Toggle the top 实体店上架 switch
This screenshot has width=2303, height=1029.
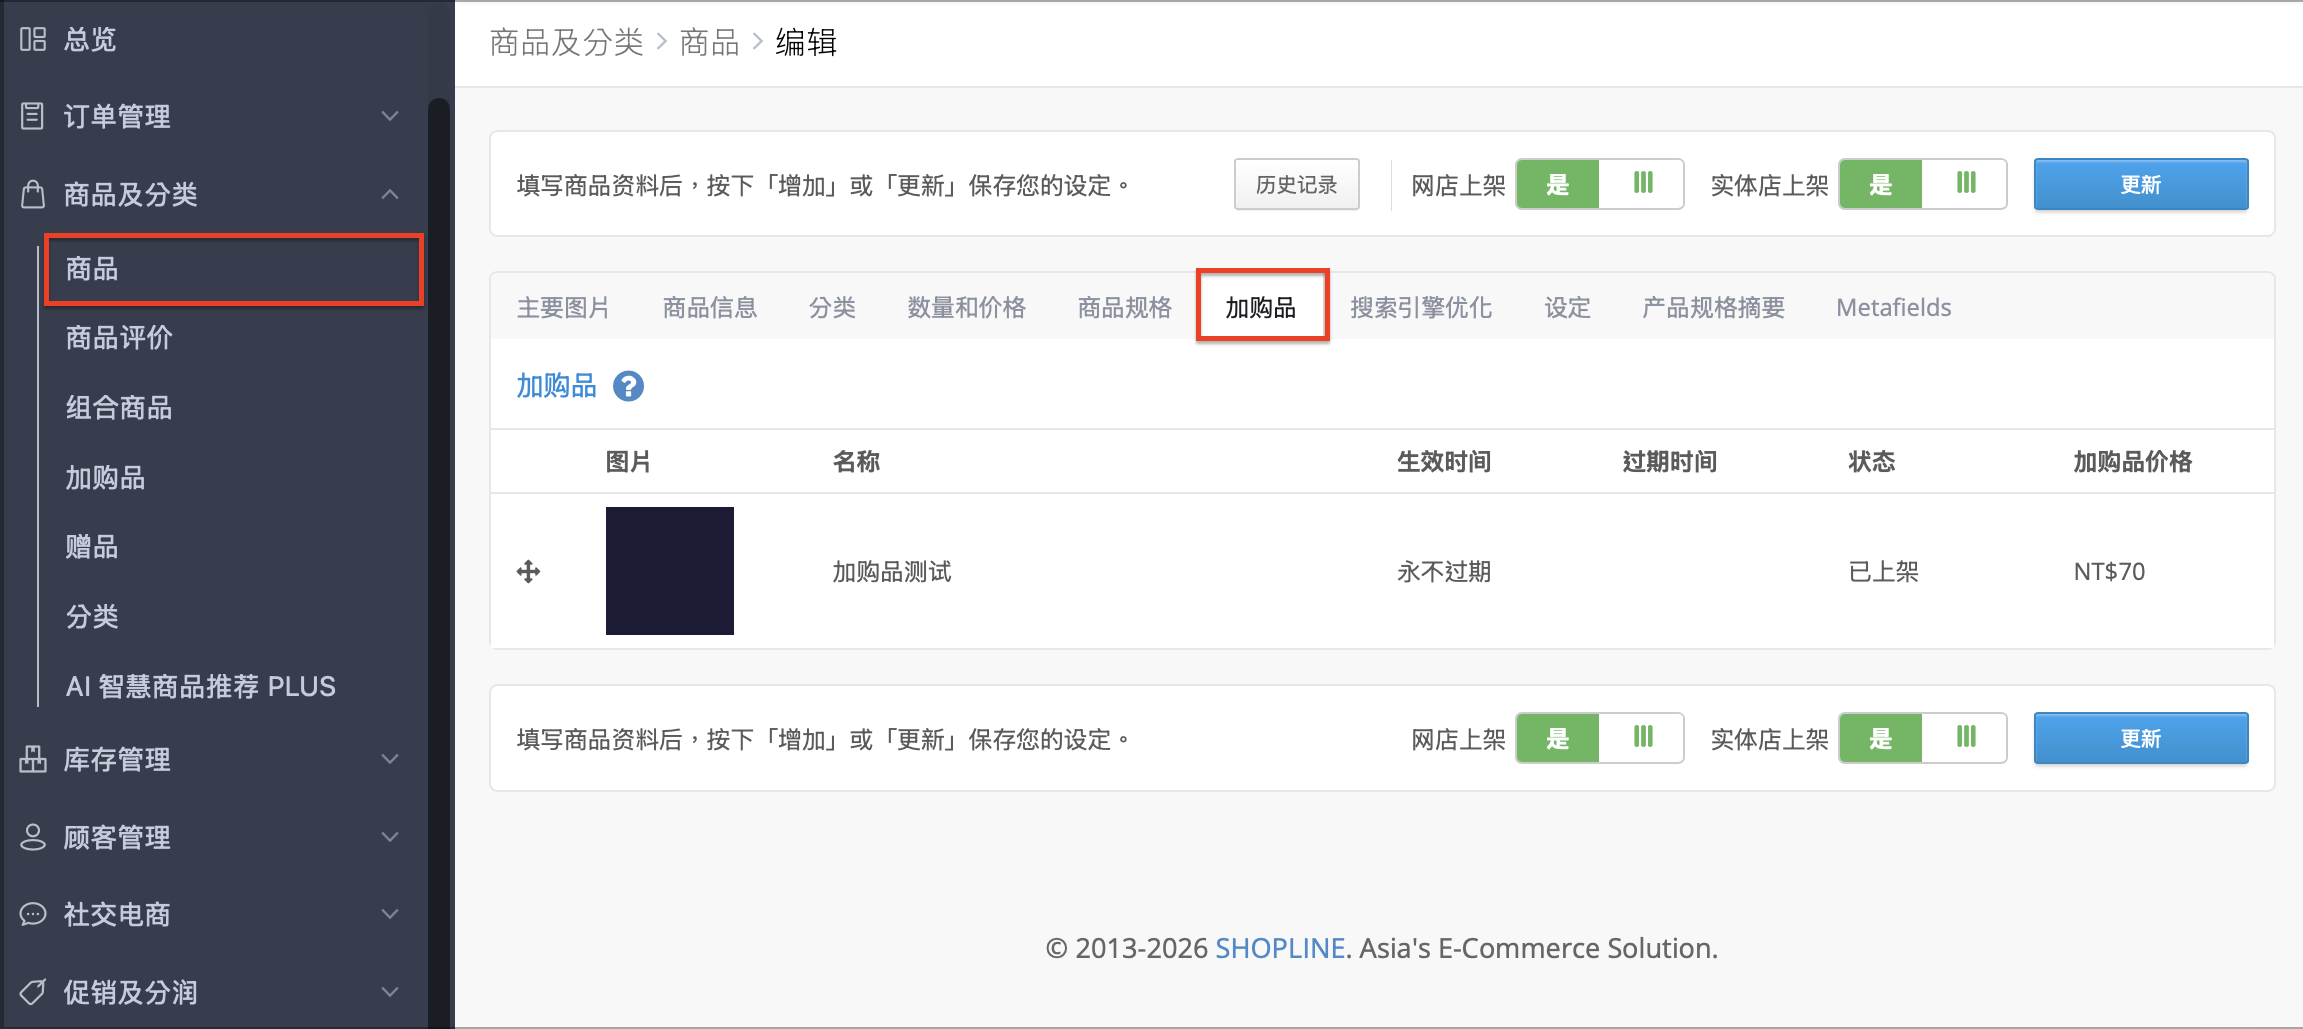pos(1922,184)
